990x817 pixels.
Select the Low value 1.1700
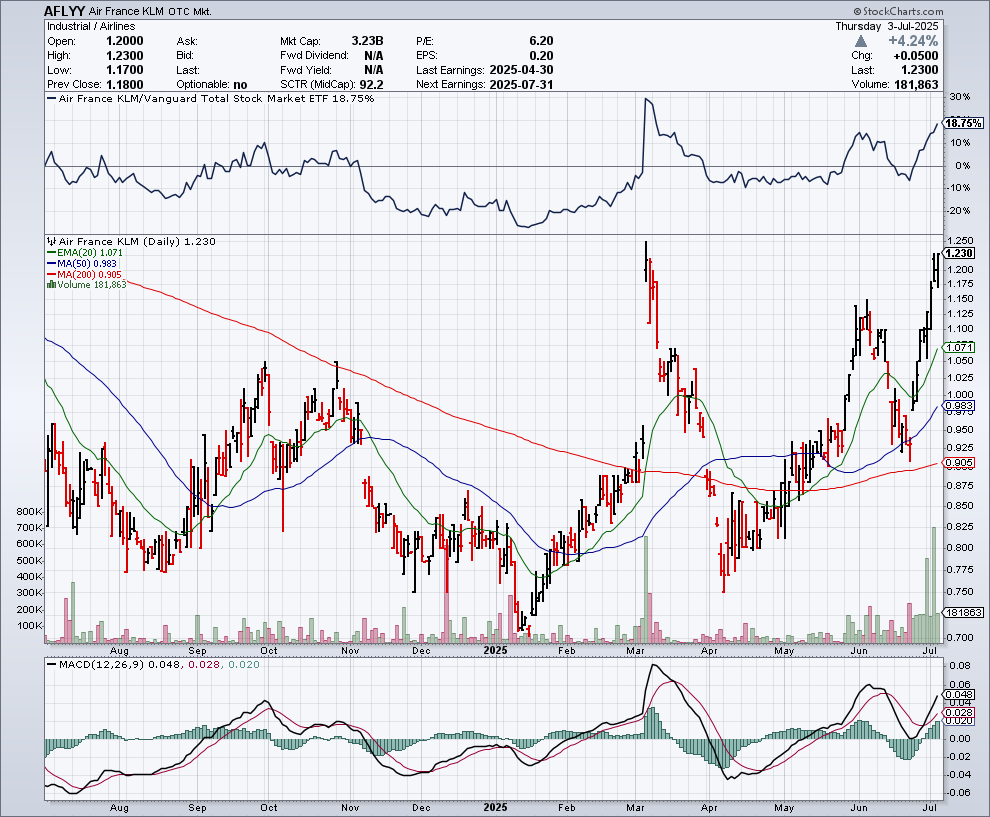(124, 70)
